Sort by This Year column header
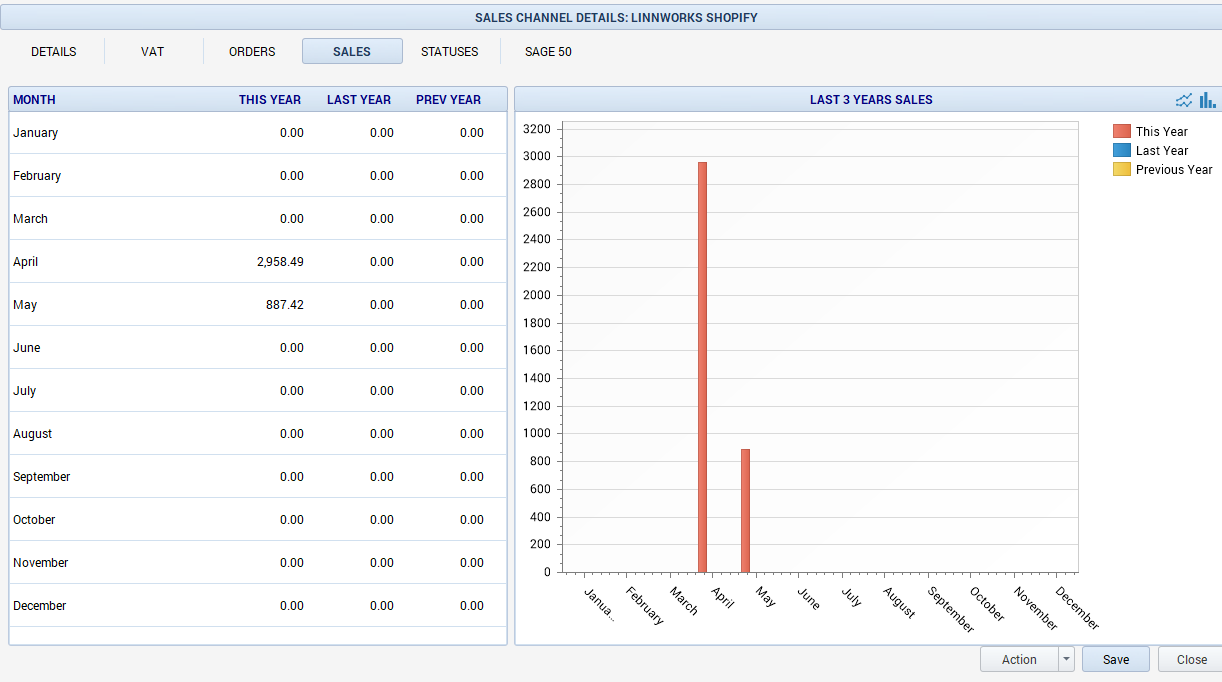The height and width of the screenshot is (682, 1222). [269, 100]
